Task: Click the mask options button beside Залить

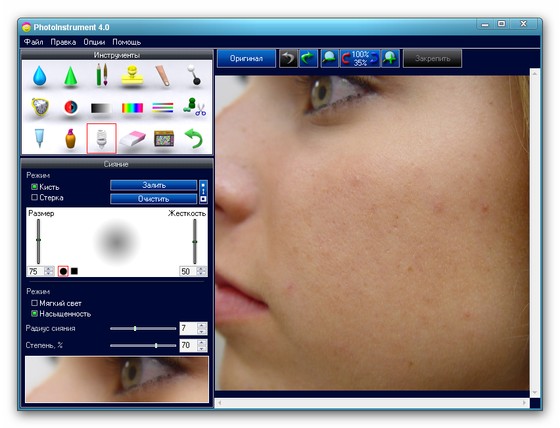Action: tap(203, 192)
